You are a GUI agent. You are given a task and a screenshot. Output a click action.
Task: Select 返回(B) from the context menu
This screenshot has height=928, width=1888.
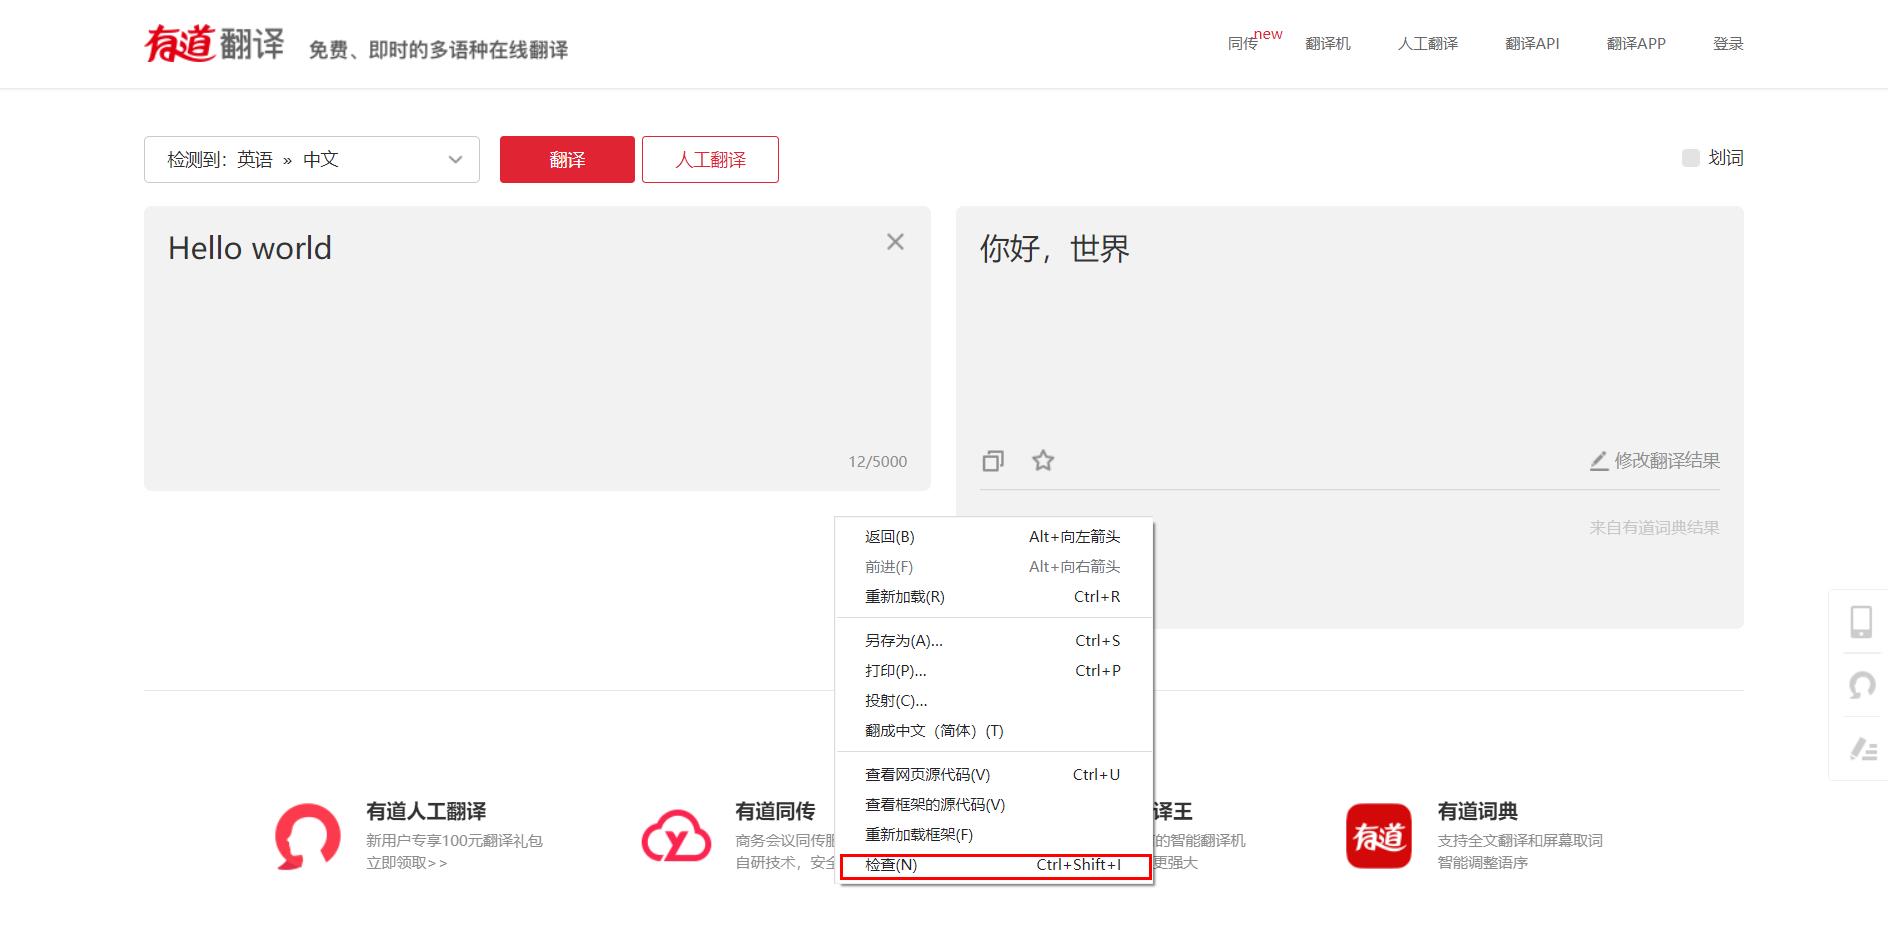pyautogui.click(x=994, y=537)
